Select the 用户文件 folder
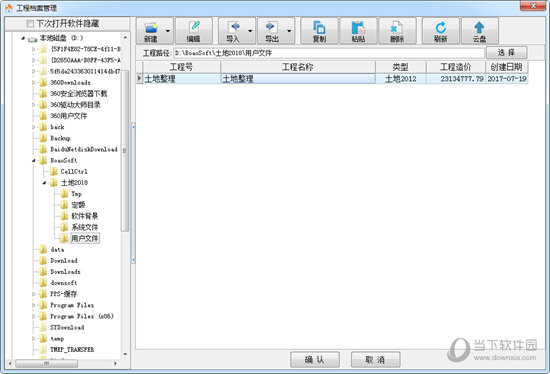The width and height of the screenshot is (550, 374). [x=85, y=239]
